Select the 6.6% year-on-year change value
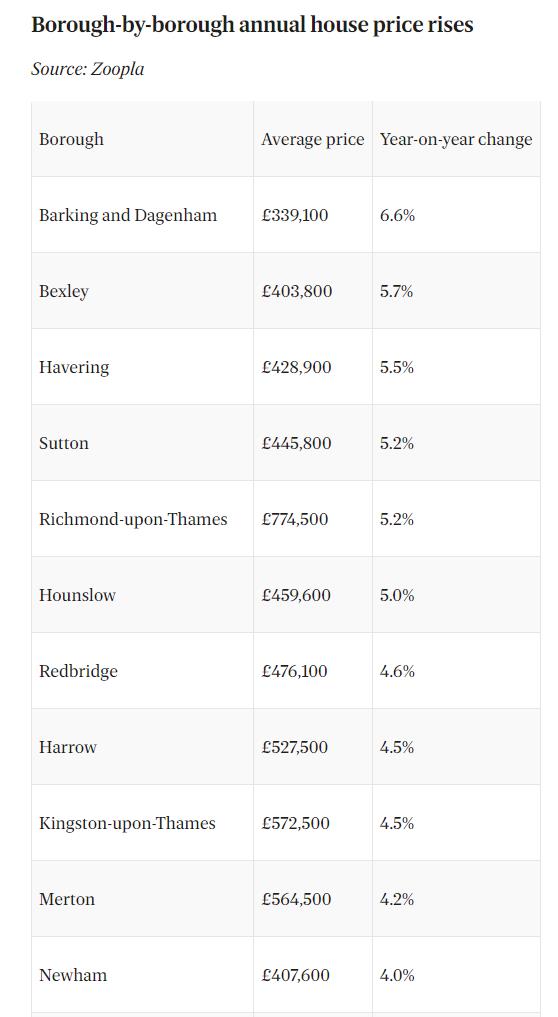The width and height of the screenshot is (558, 1017). tap(397, 215)
